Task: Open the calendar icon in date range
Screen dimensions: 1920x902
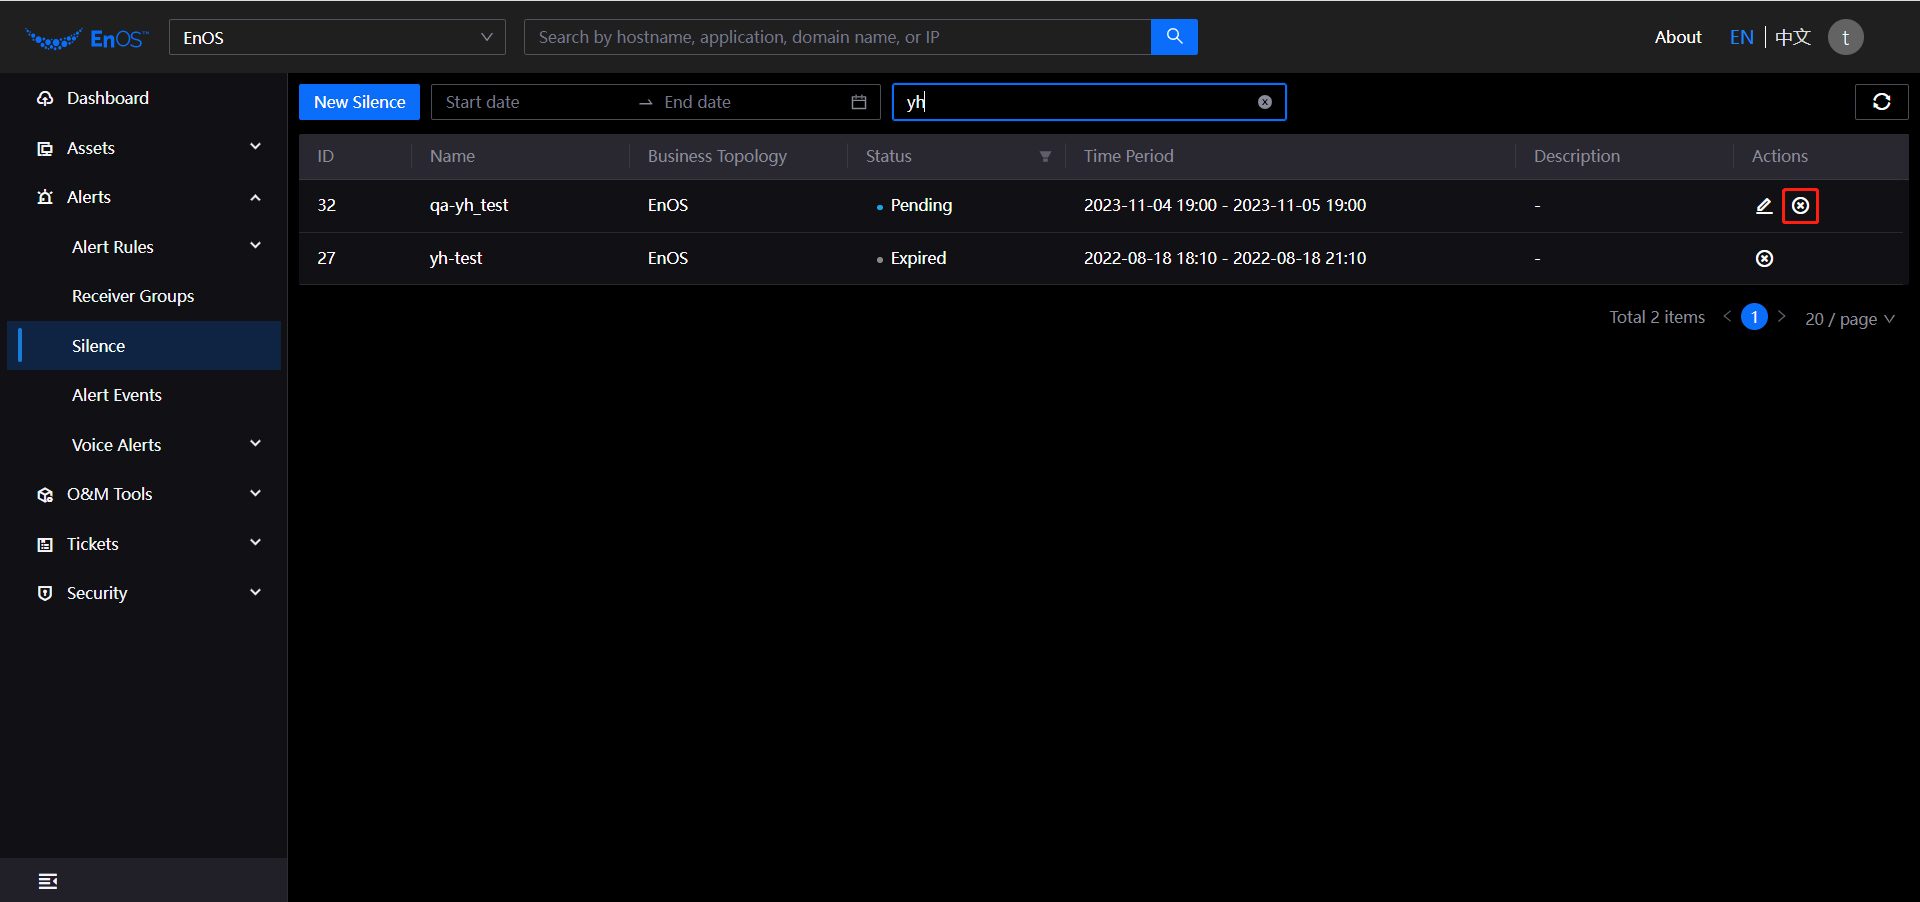Action: (x=858, y=102)
